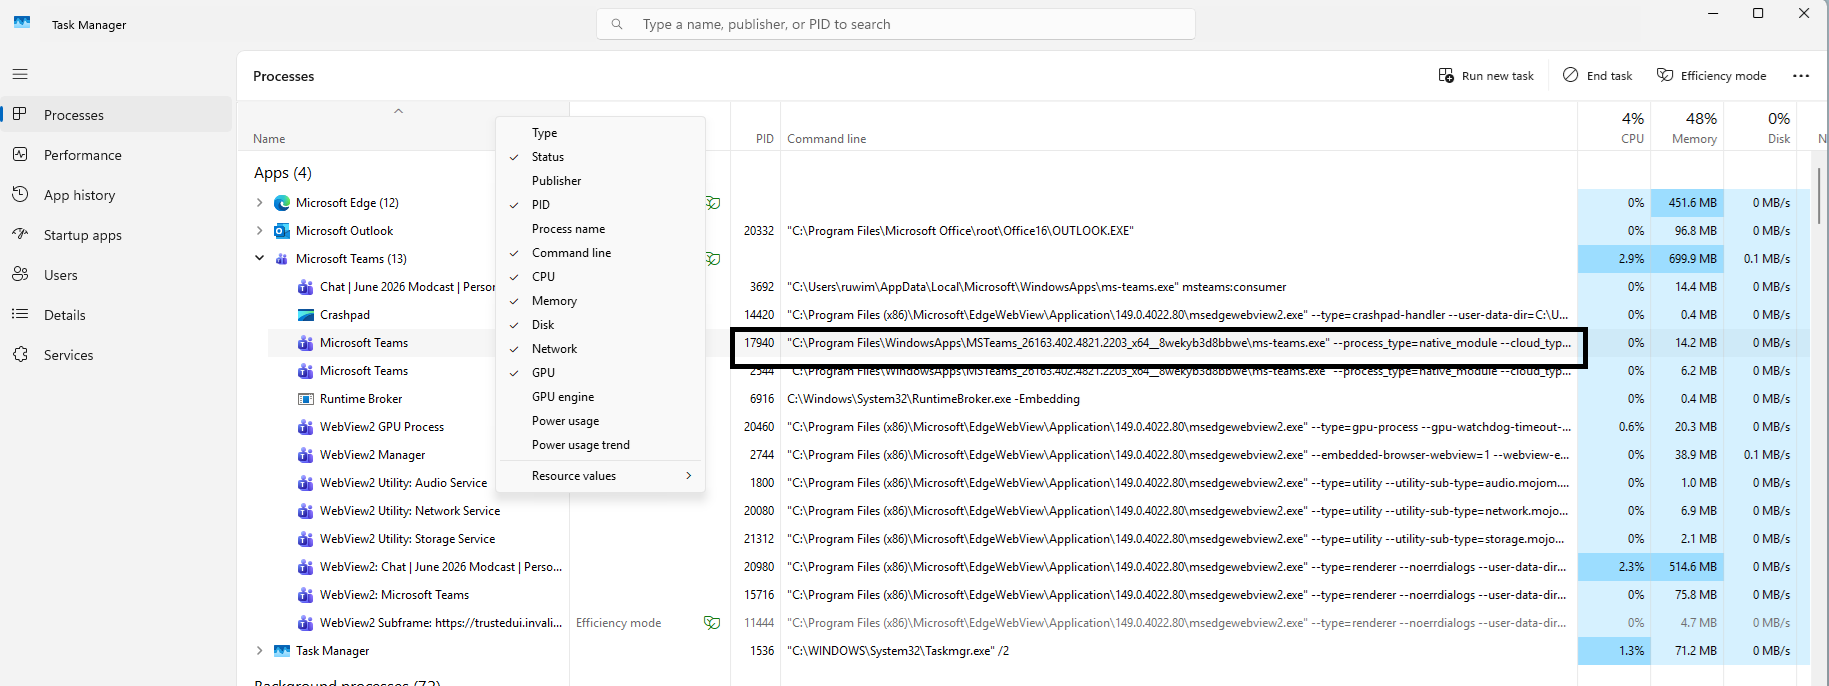
Task: Click the search magnifier icon
Action: (x=617, y=24)
